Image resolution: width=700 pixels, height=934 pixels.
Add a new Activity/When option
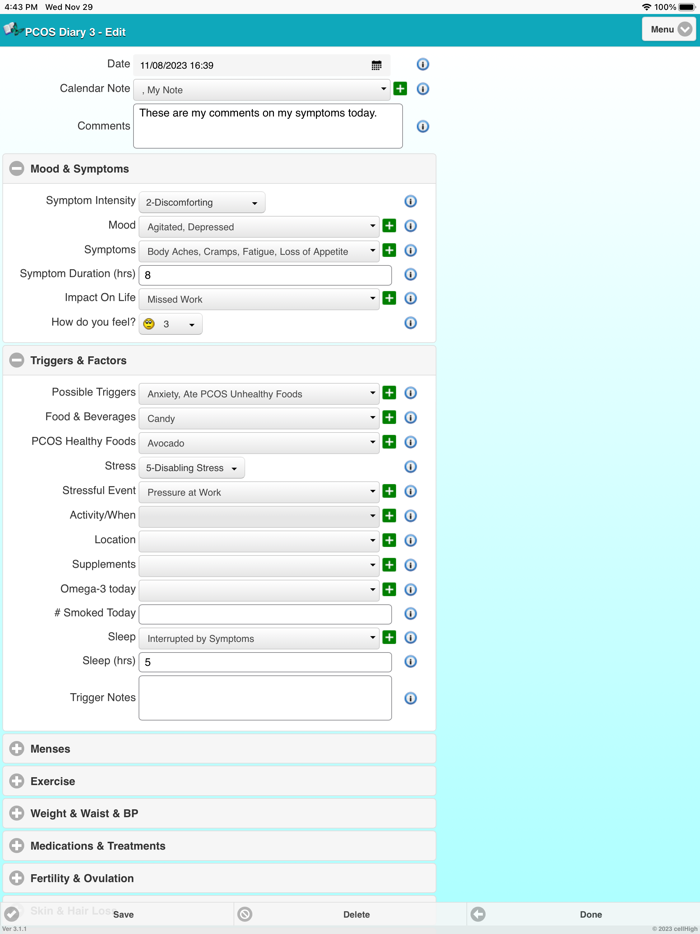pos(389,515)
